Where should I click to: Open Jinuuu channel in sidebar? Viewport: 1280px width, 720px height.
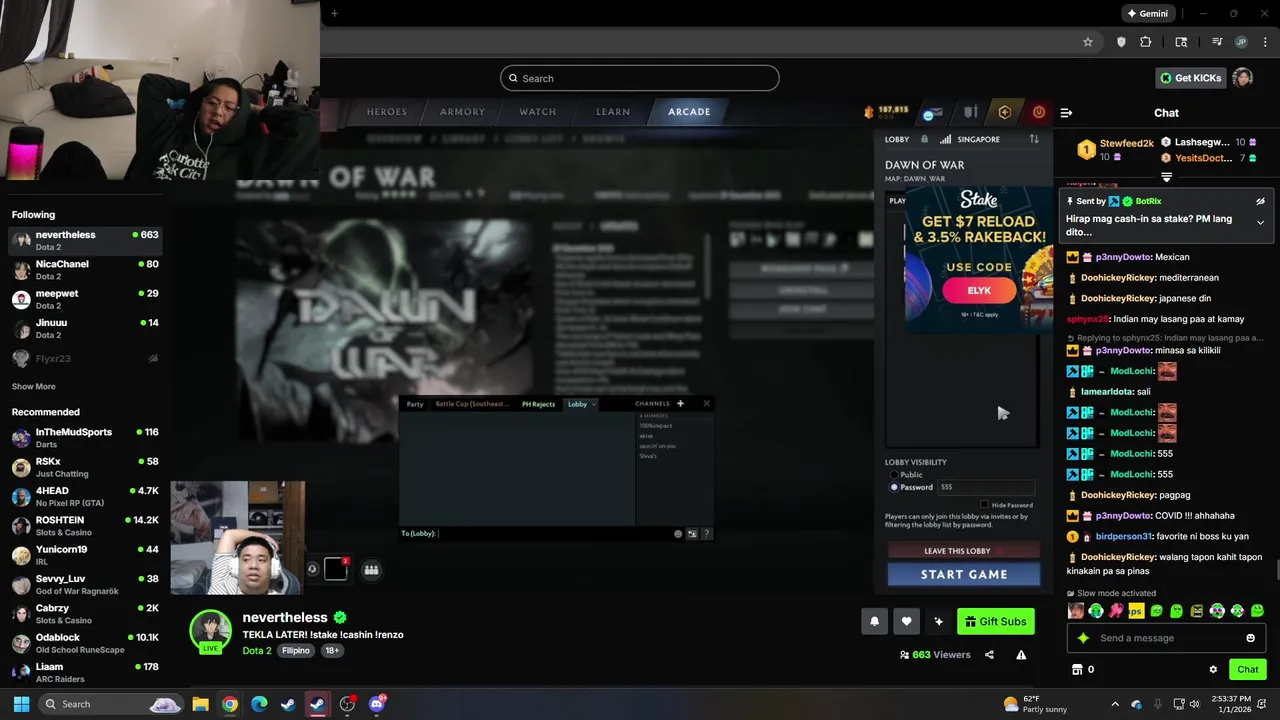pyautogui.click(x=85, y=328)
